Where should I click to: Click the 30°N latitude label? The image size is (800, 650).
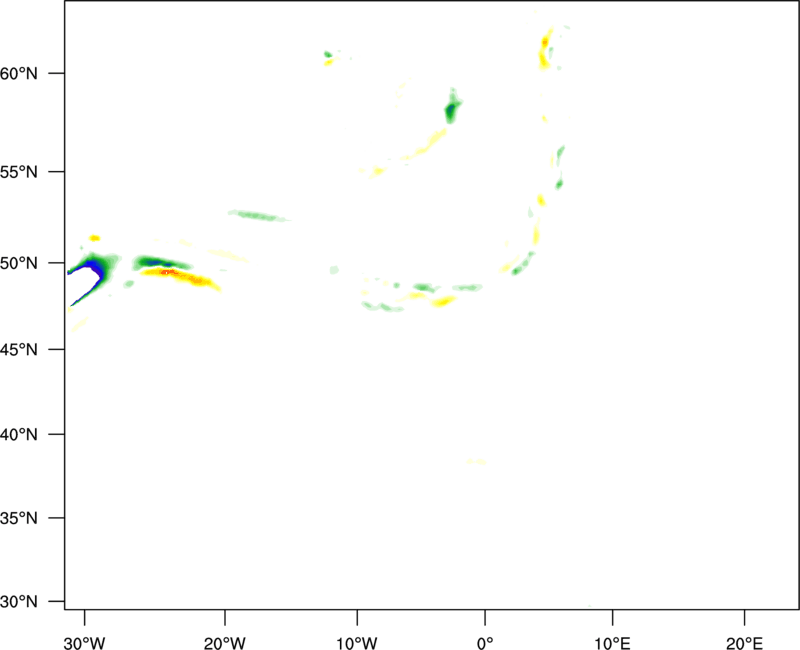[19, 602]
